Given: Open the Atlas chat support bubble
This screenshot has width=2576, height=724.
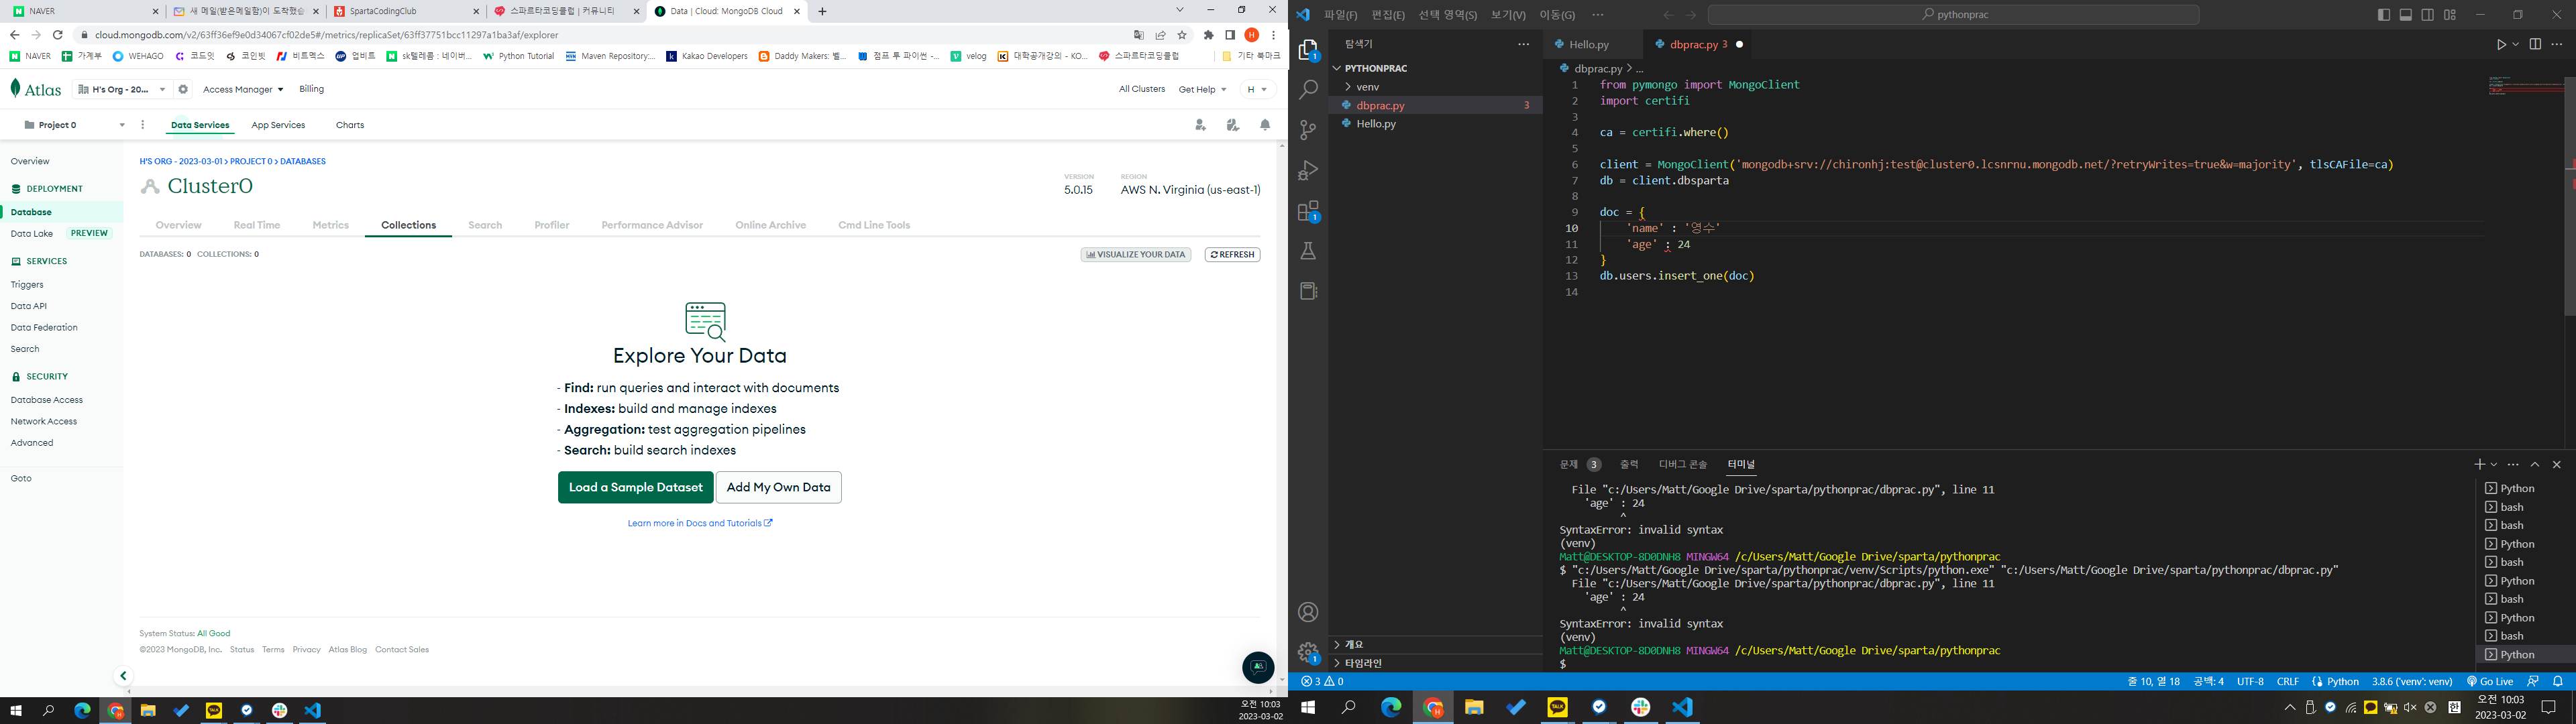Looking at the screenshot, I should tap(1258, 667).
